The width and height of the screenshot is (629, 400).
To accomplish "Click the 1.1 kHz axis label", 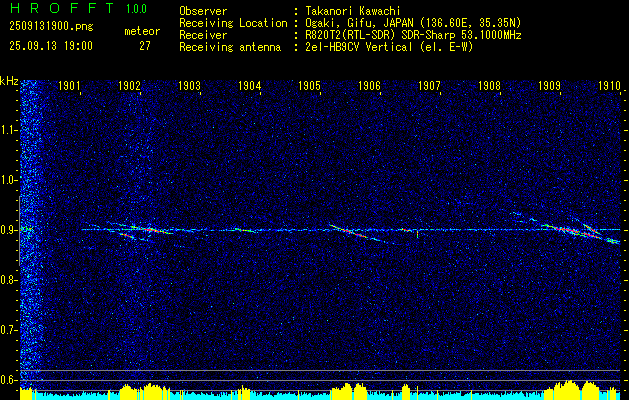I will pos(7,130).
